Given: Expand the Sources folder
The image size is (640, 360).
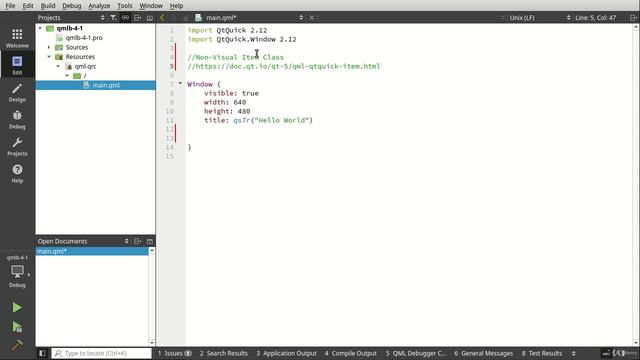Looking at the screenshot, I should pyautogui.click(x=49, y=47).
